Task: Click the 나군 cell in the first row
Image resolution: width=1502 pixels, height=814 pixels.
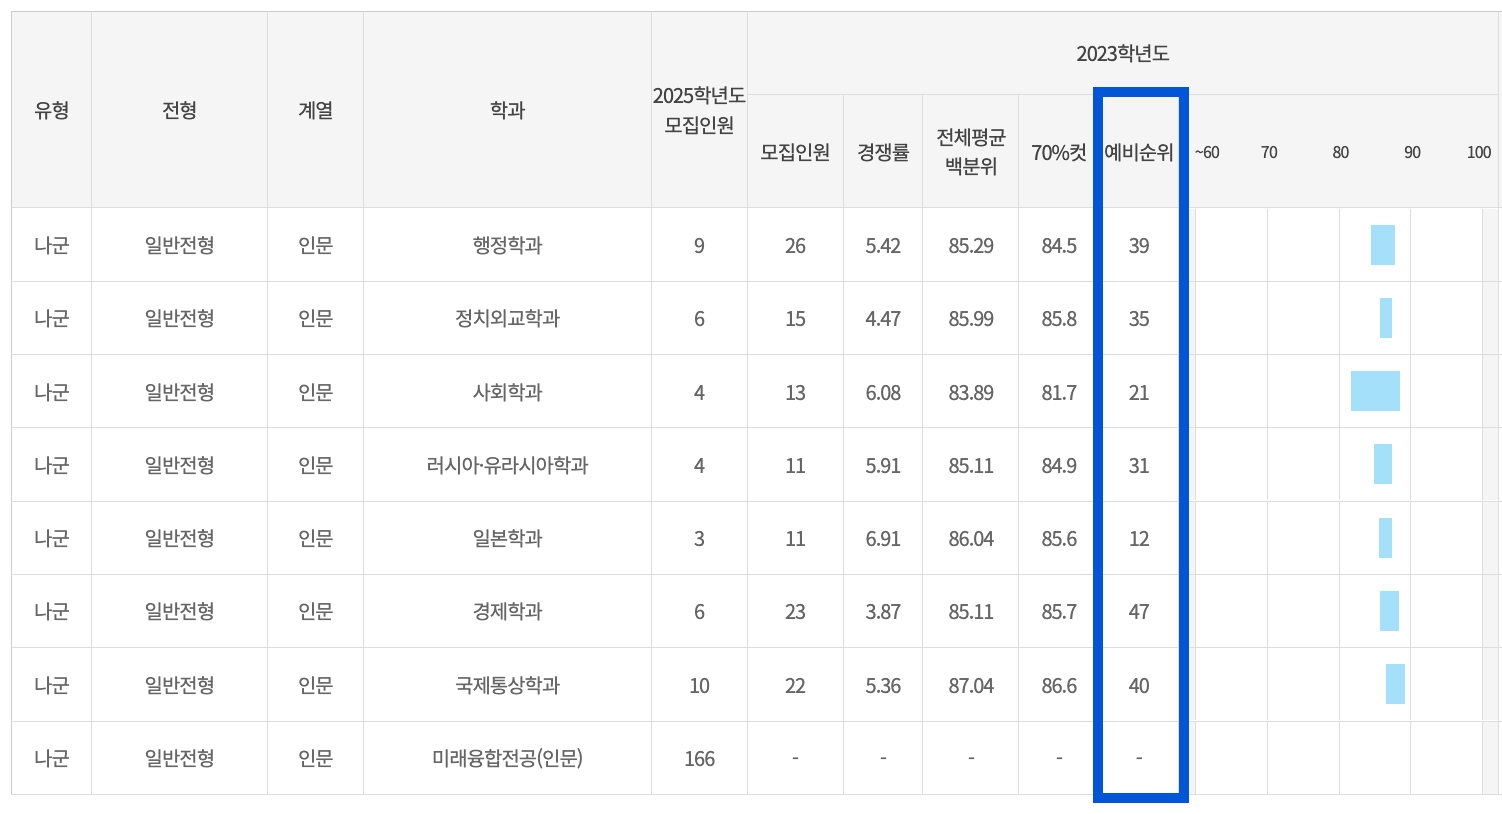Action: pos(49,245)
